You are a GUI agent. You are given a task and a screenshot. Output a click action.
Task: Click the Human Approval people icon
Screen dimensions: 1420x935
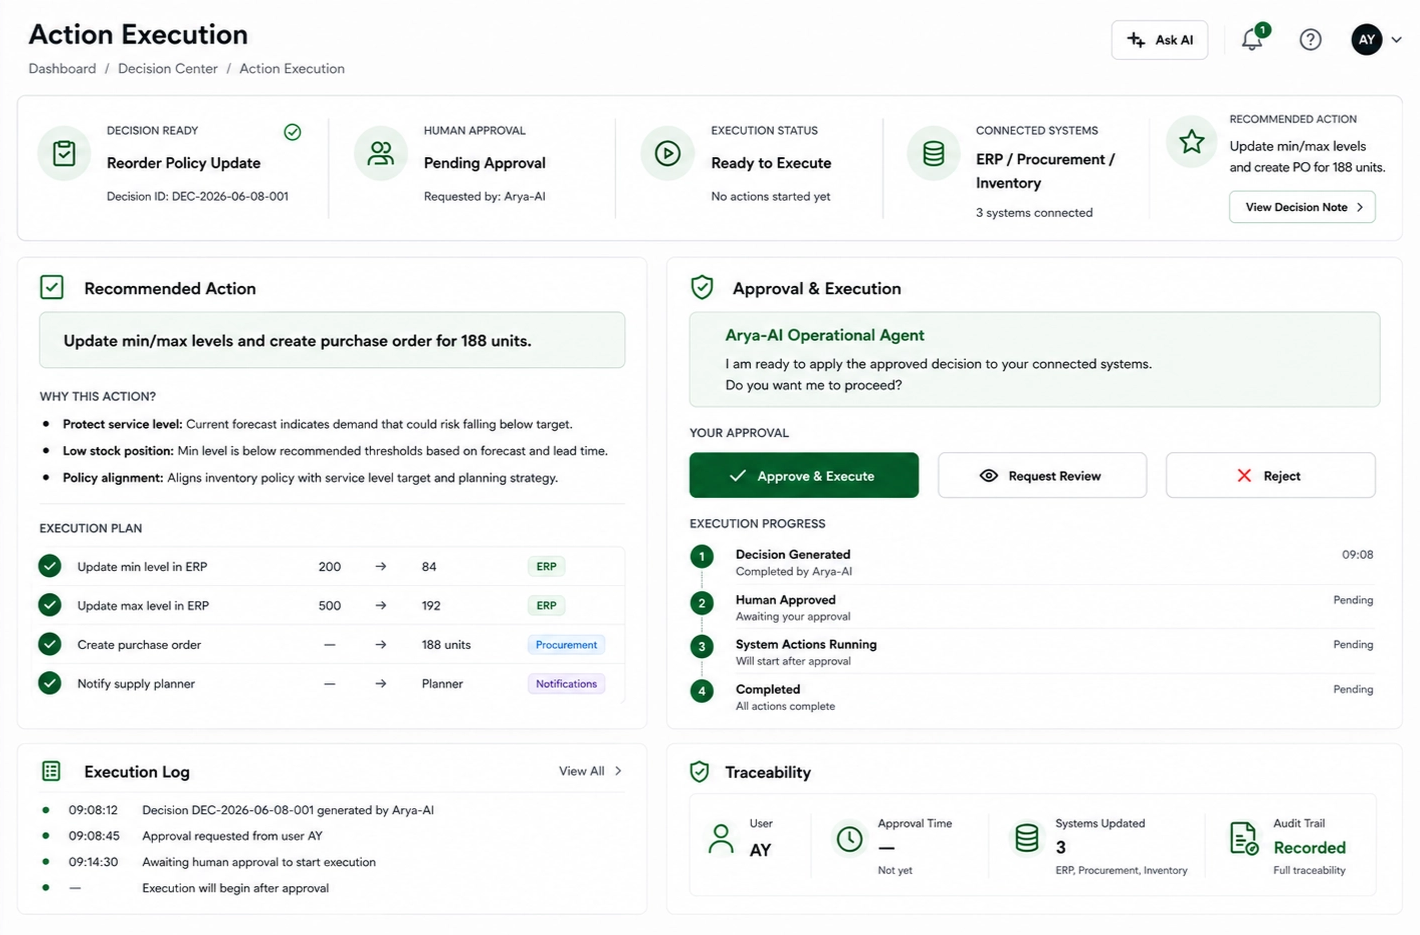[381, 154]
